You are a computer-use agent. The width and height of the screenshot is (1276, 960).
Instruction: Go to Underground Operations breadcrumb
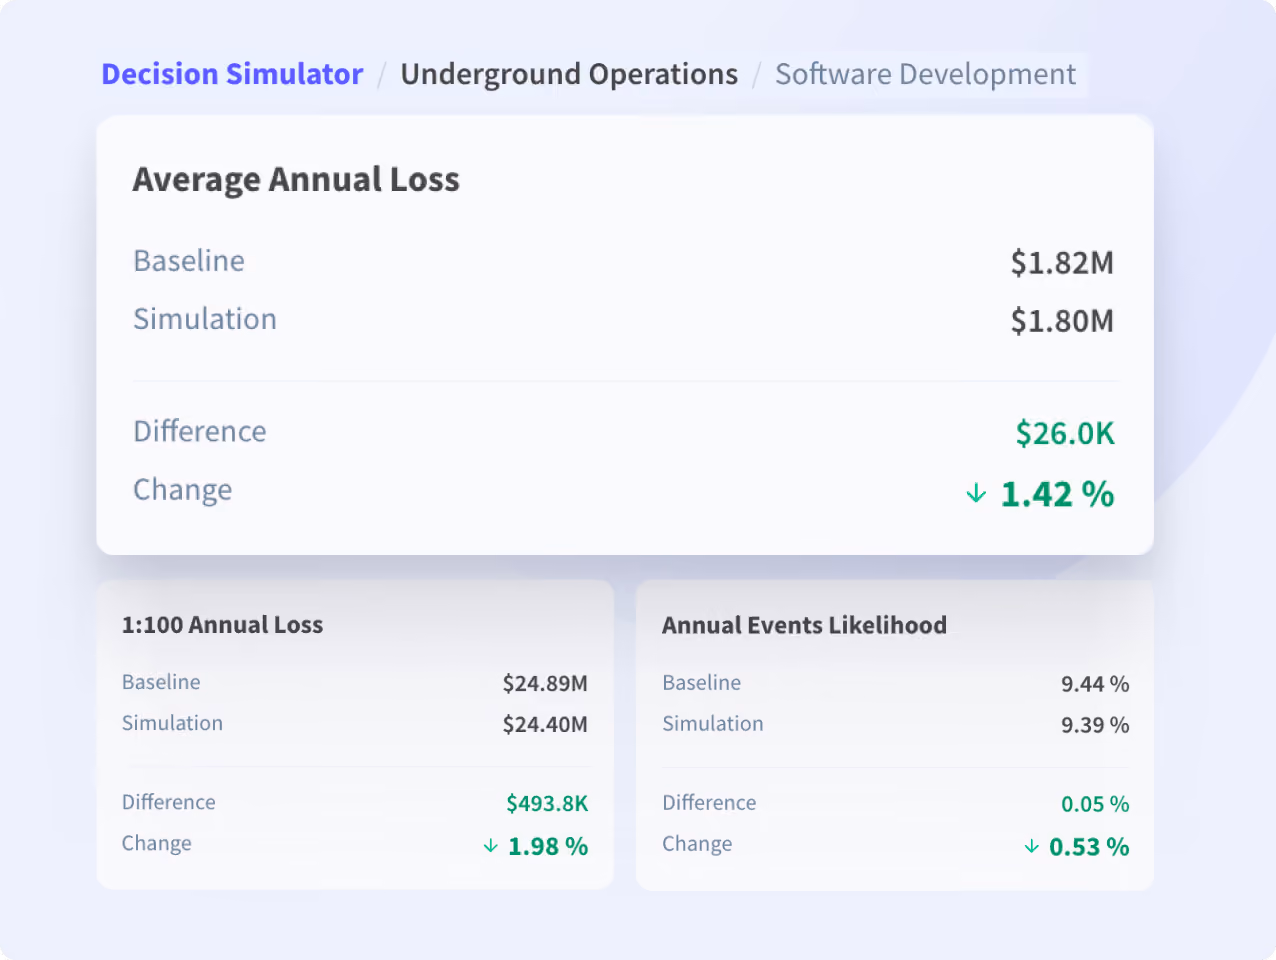click(569, 75)
